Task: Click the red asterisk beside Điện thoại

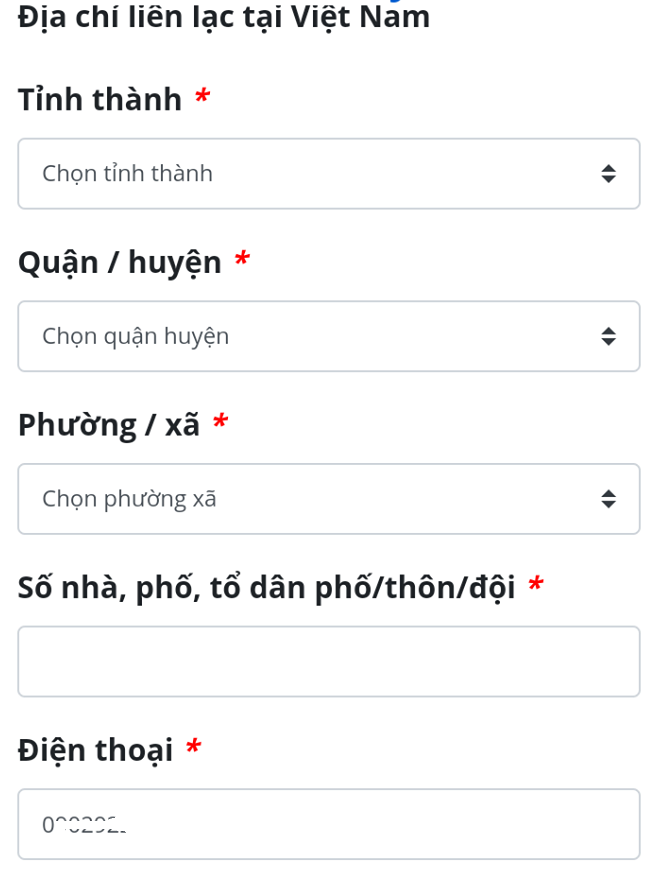Action: (x=193, y=746)
